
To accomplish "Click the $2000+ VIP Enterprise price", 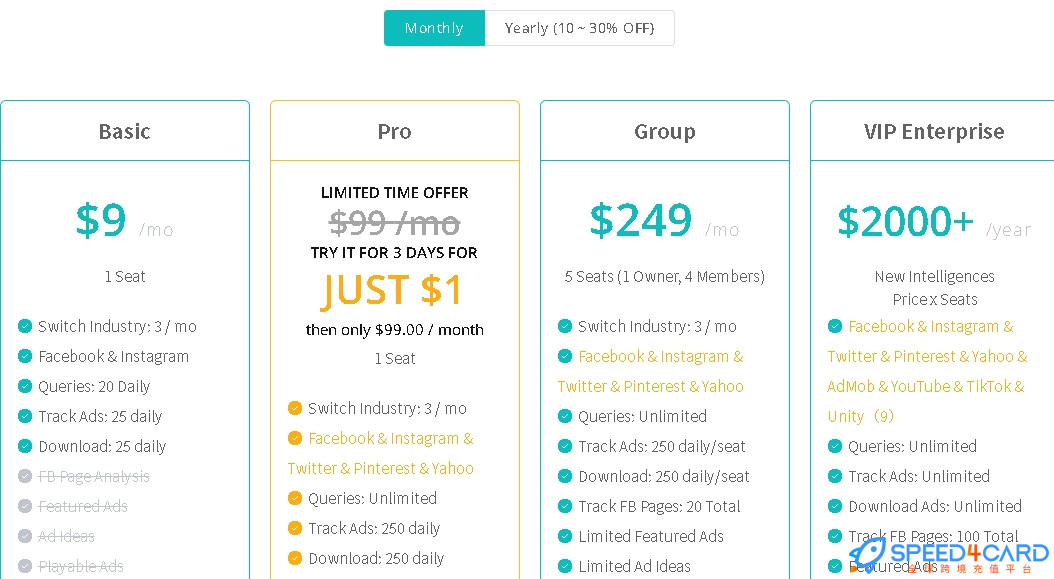I will pyautogui.click(x=905, y=221).
